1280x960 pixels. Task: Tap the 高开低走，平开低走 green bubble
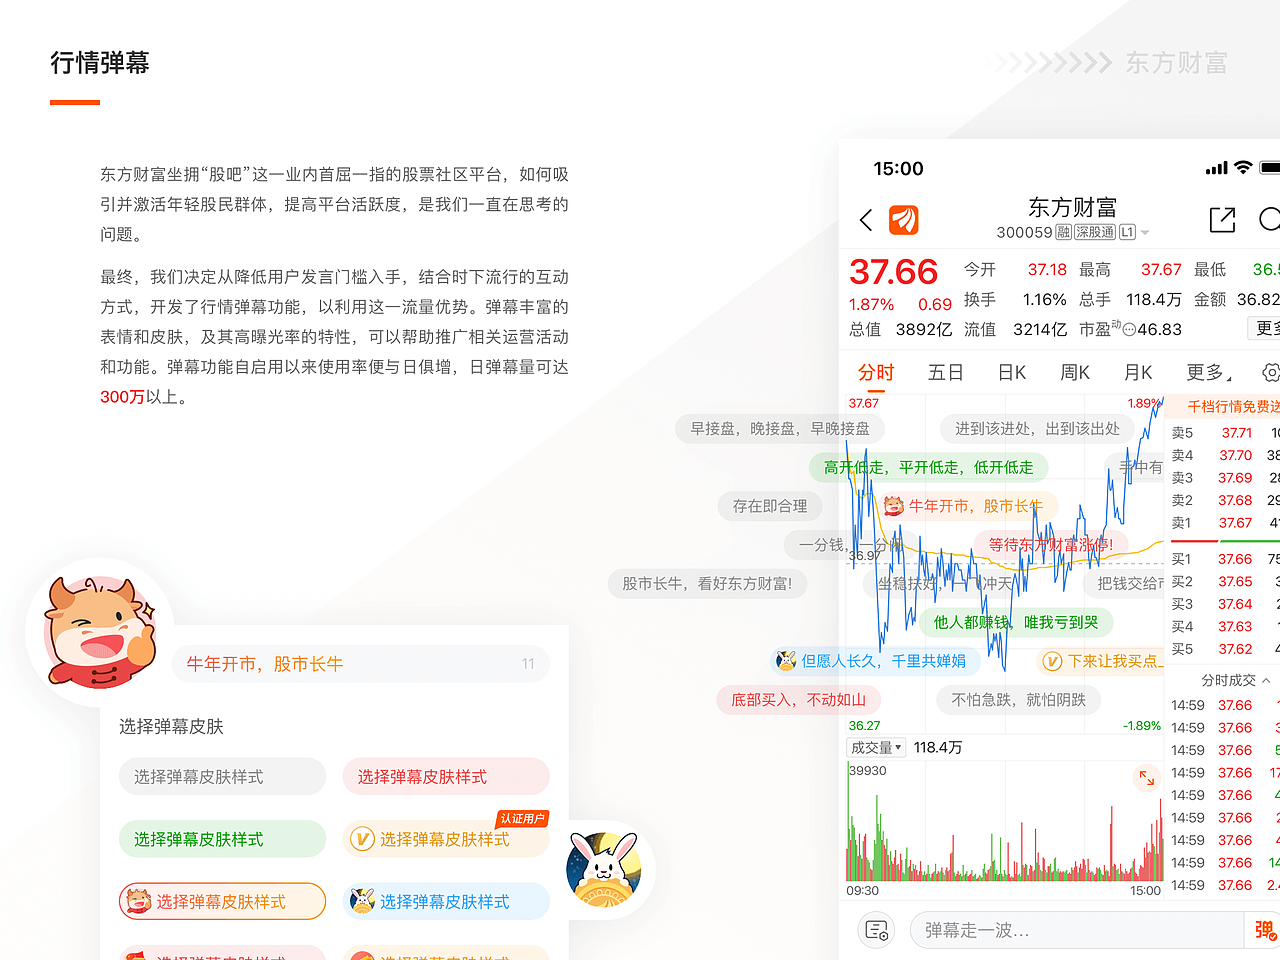click(x=928, y=467)
